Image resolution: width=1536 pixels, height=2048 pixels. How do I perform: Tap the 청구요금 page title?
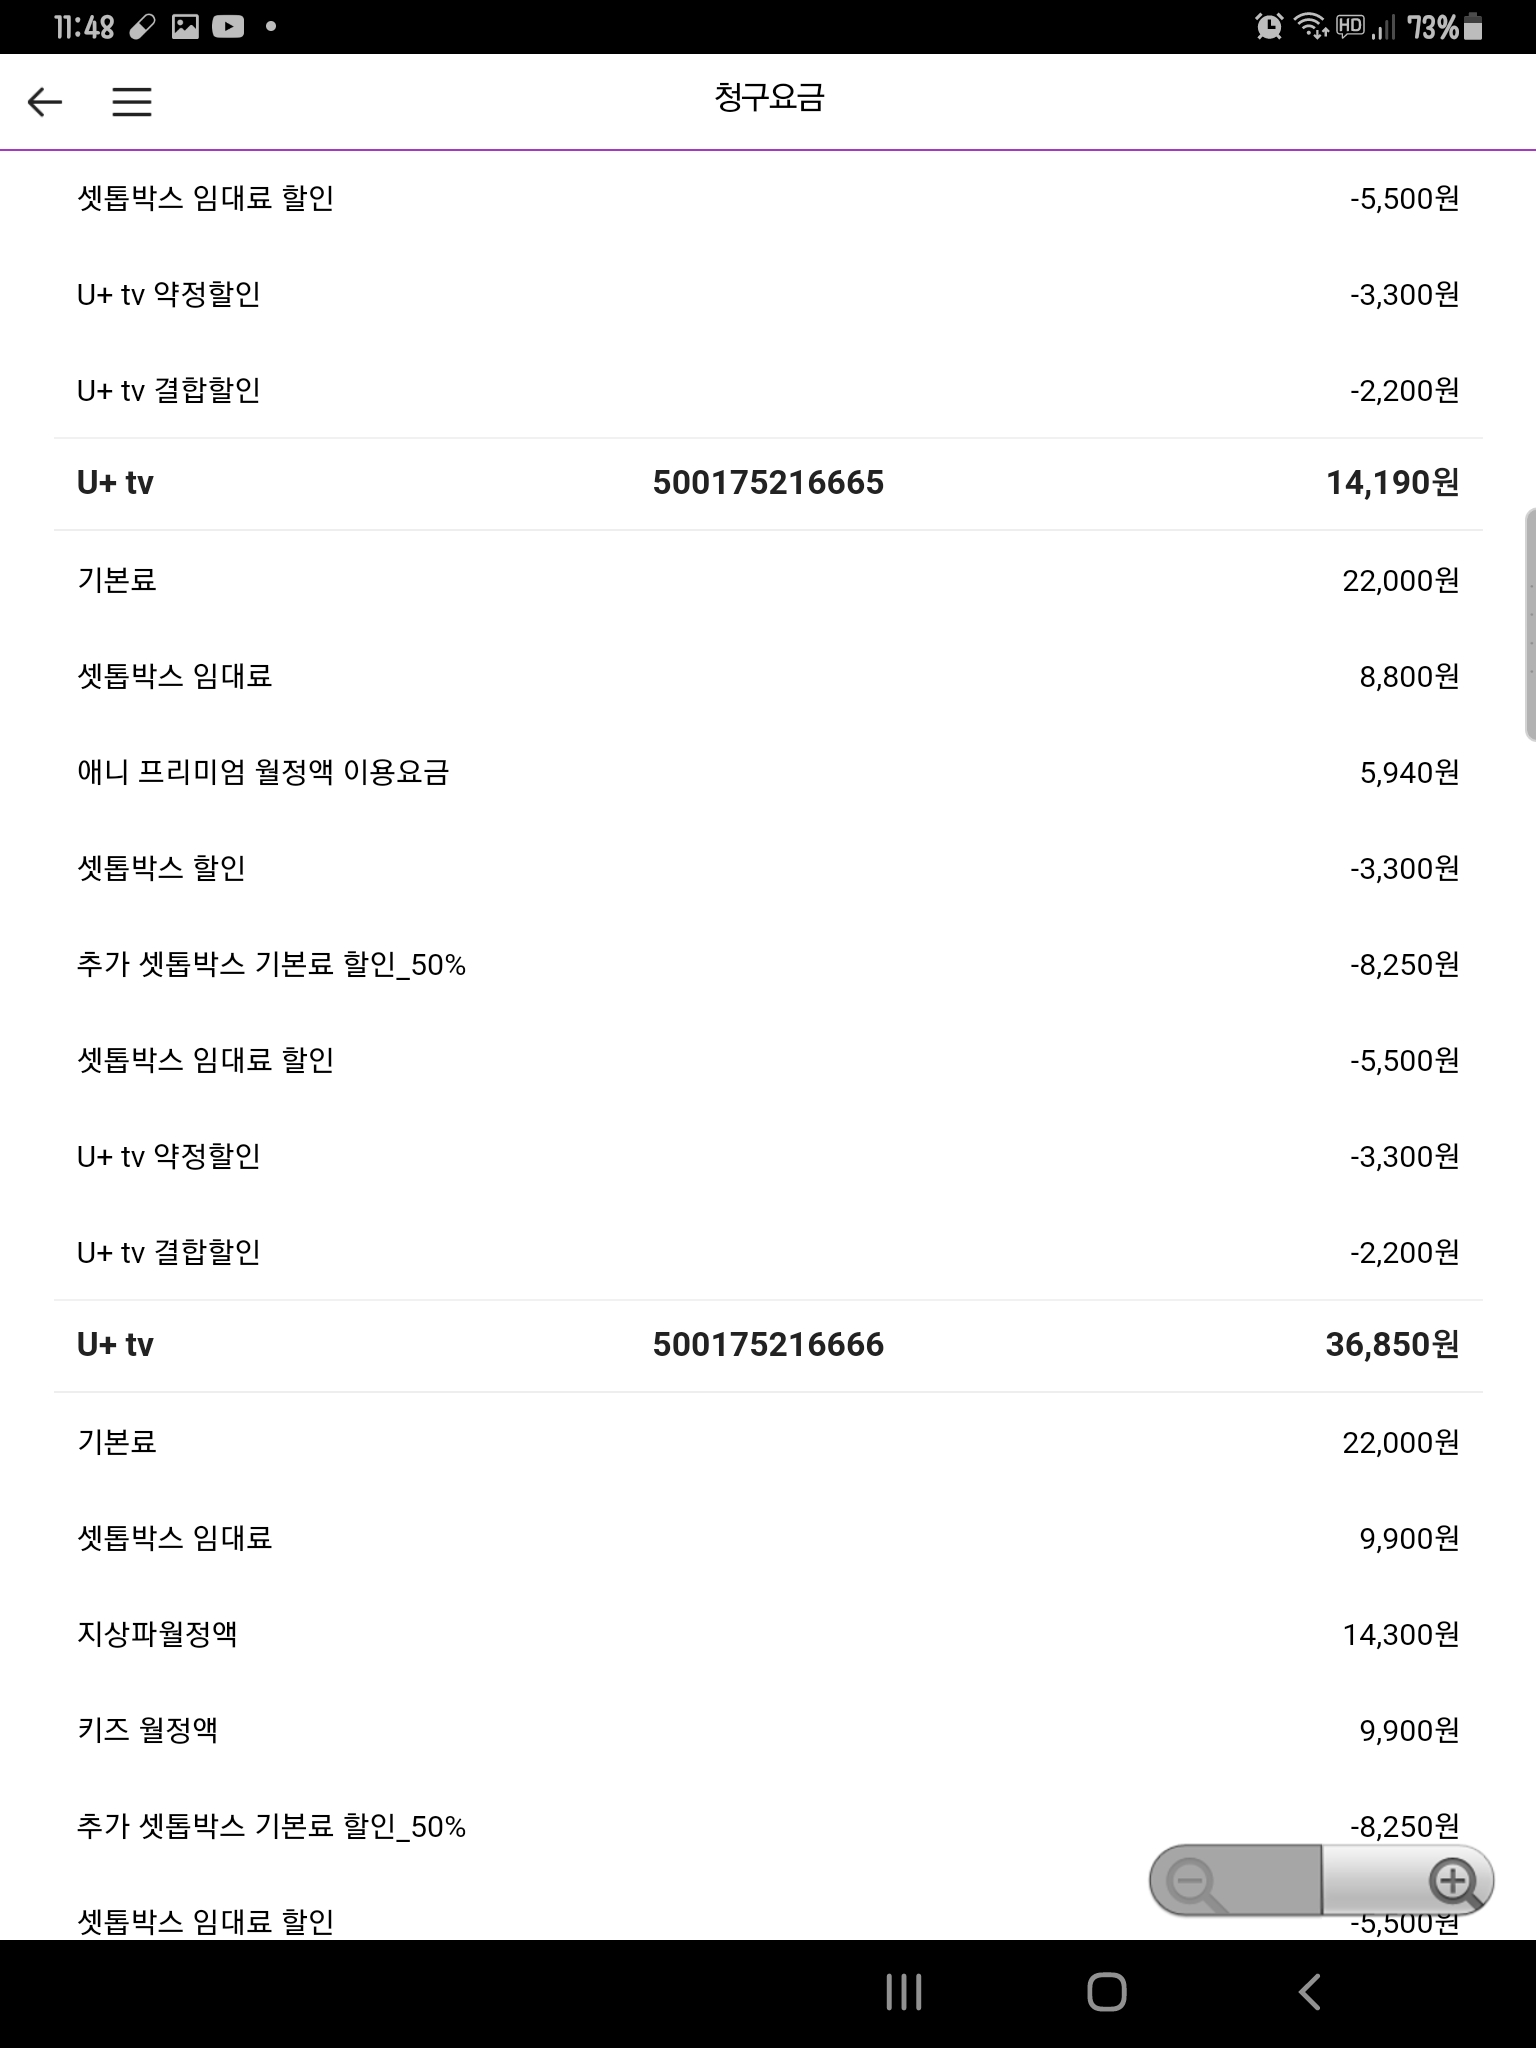[x=768, y=98]
